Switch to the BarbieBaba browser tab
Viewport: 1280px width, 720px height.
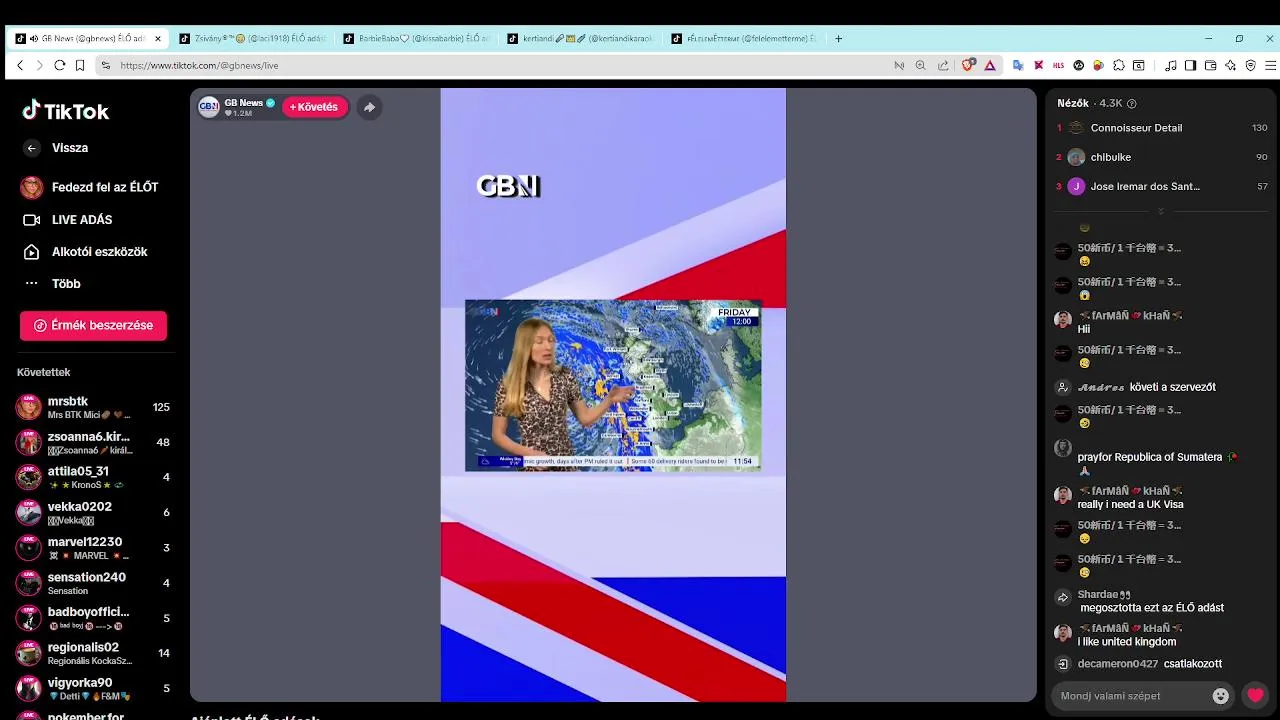pos(416,39)
